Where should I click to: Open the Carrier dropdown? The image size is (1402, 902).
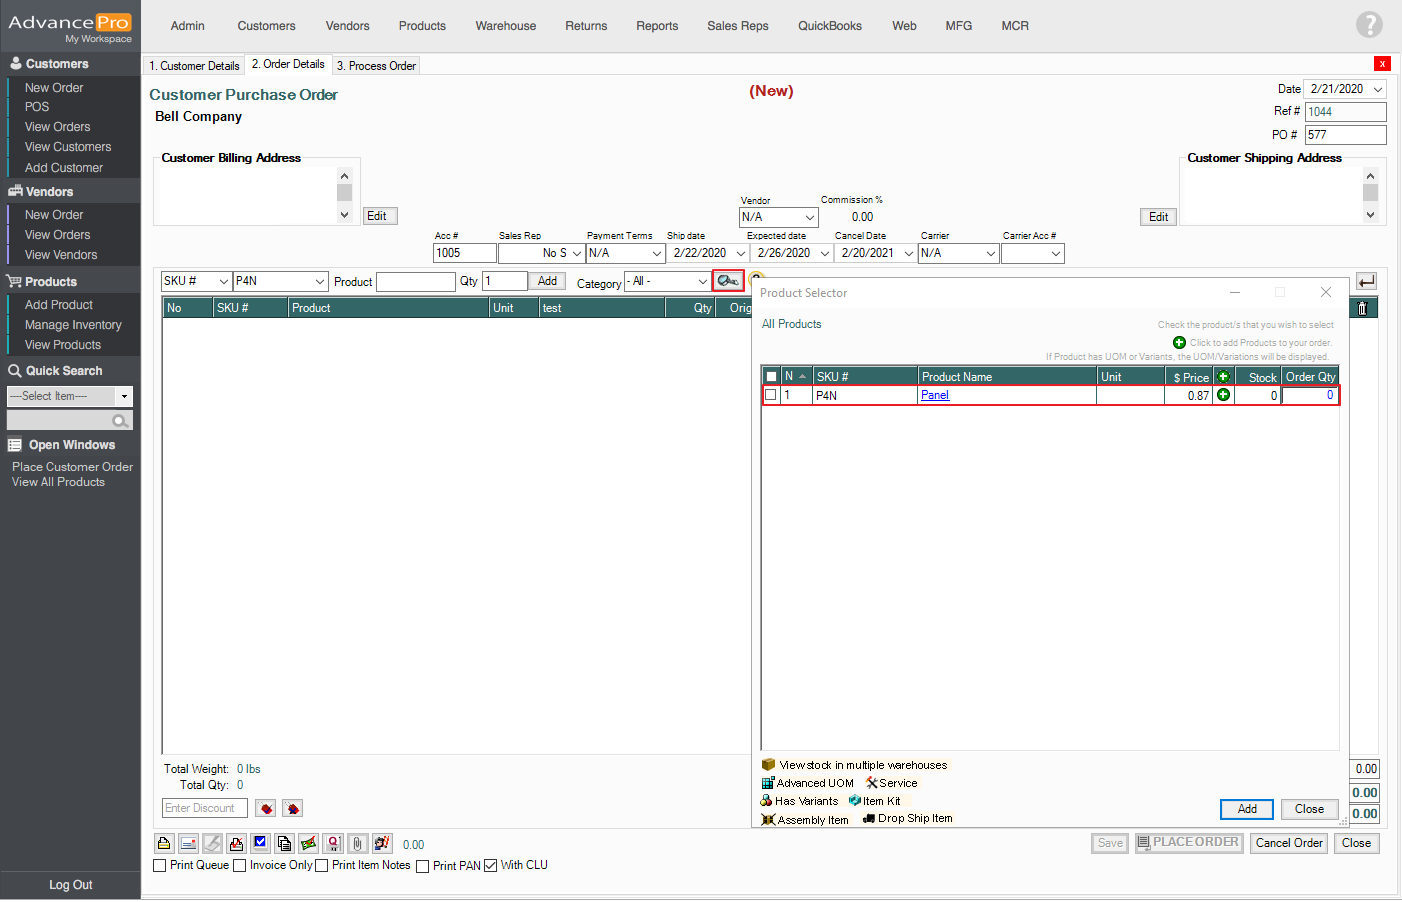(x=990, y=254)
